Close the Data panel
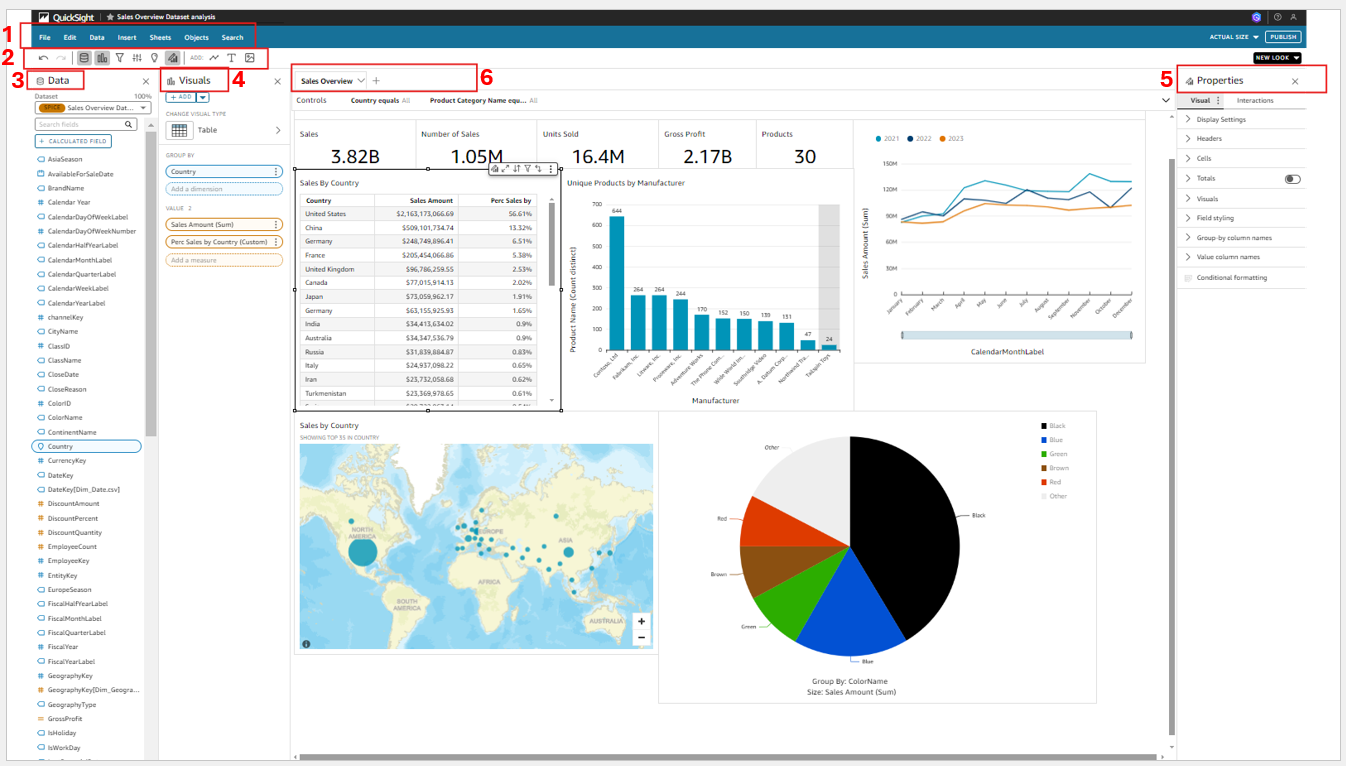This screenshot has width=1346, height=766. click(146, 81)
